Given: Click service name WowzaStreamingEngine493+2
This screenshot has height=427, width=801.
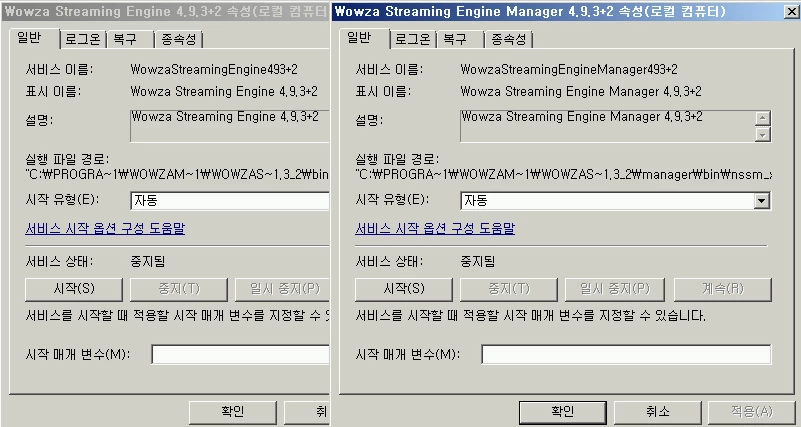Looking at the screenshot, I should coord(214,69).
